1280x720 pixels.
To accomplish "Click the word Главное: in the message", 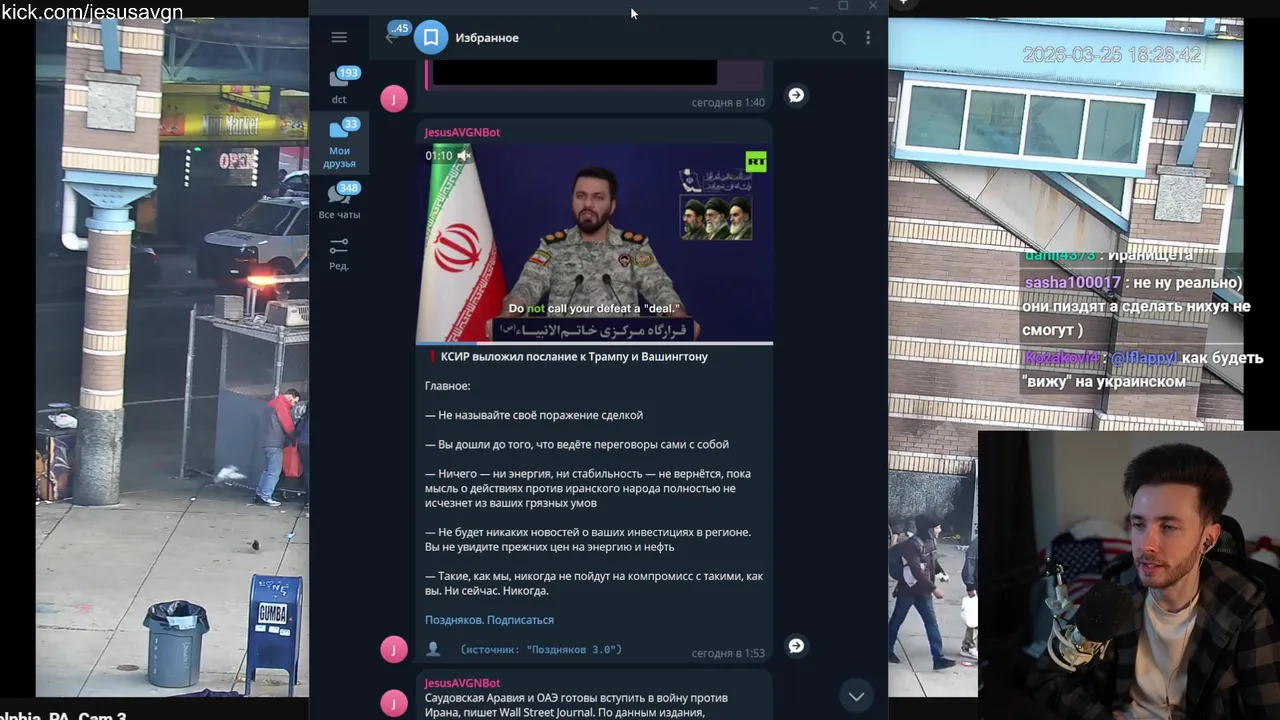I will [447, 386].
